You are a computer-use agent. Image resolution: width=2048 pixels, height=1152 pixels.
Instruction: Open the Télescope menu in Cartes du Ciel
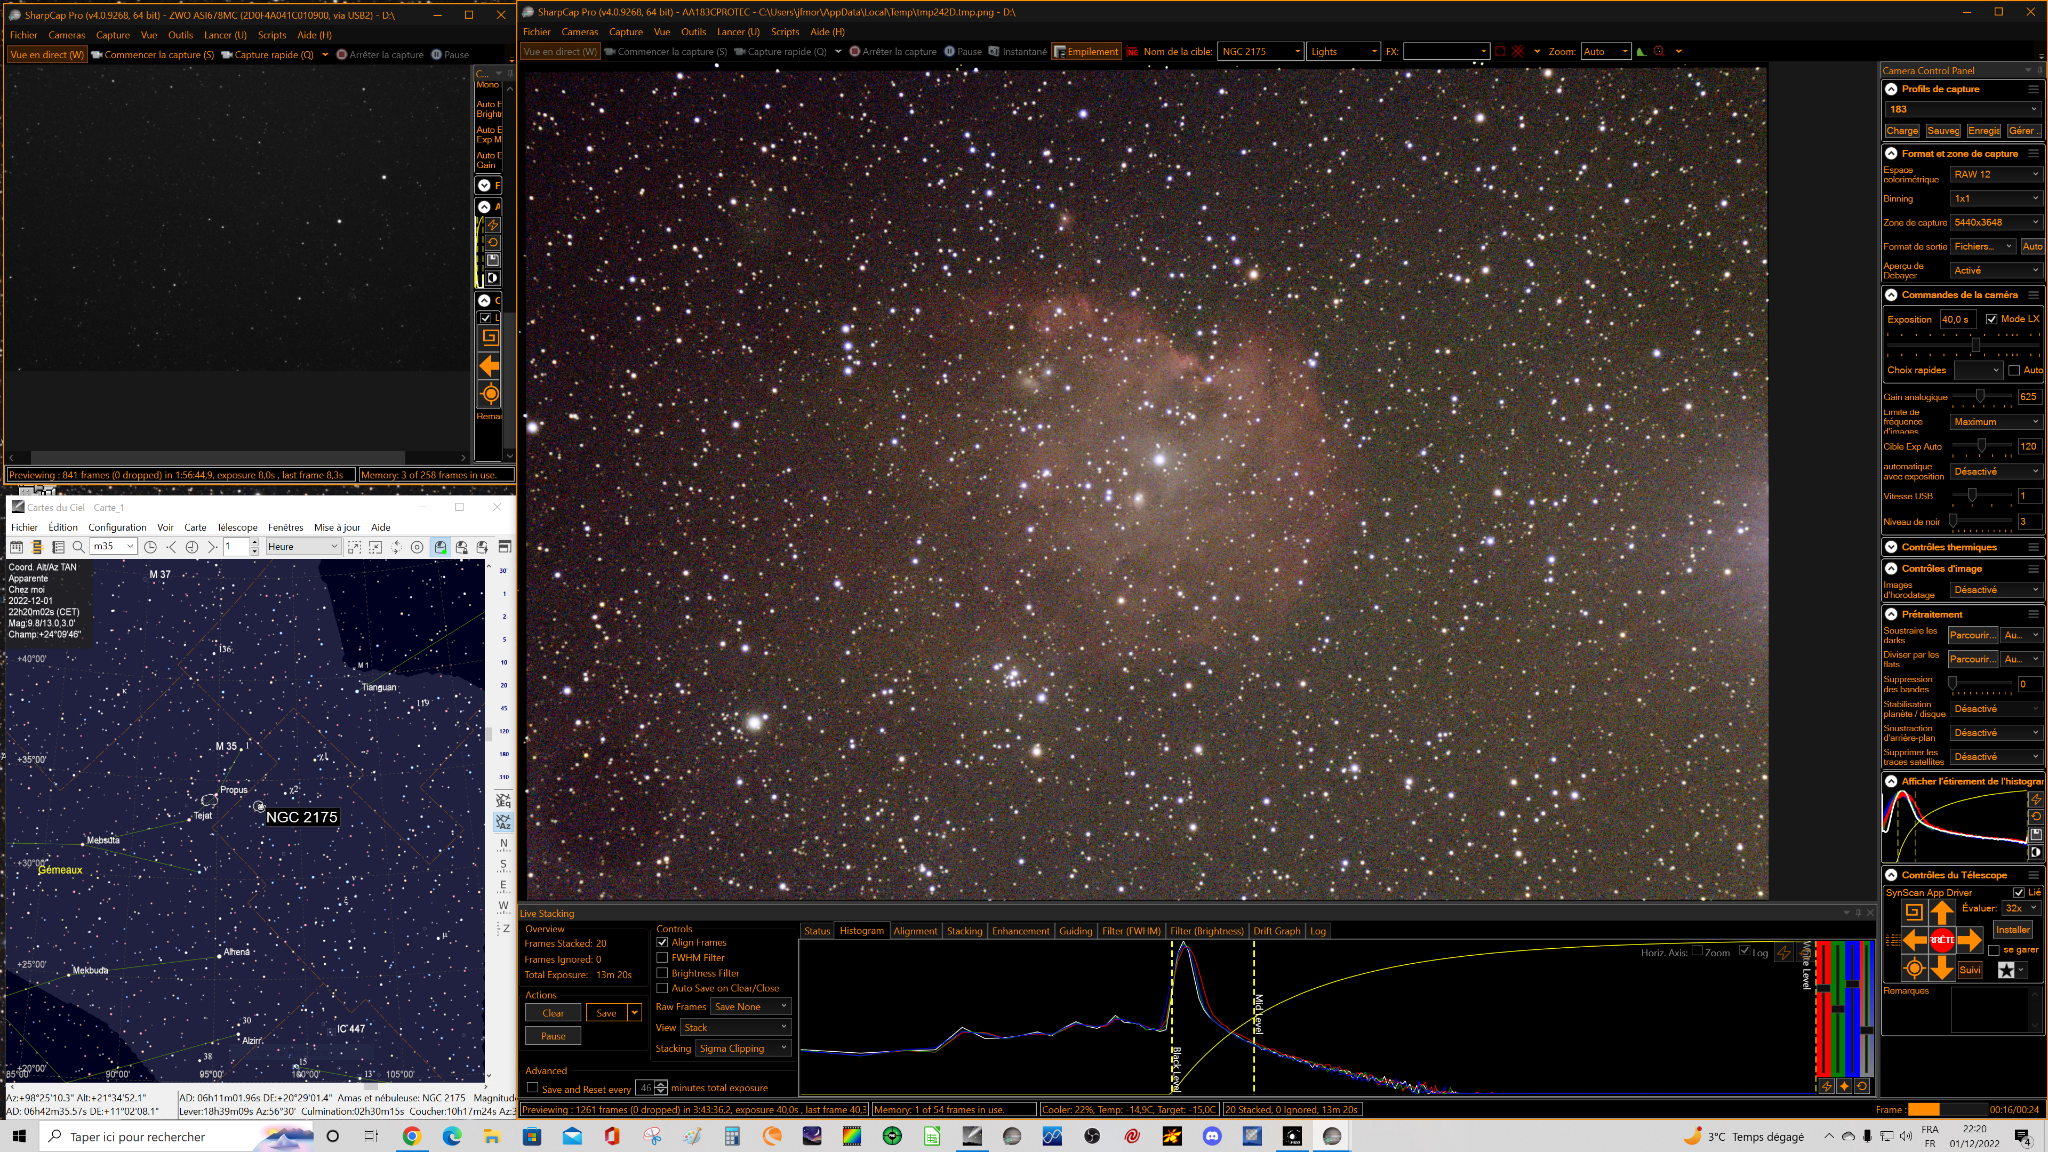pyautogui.click(x=238, y=527)
